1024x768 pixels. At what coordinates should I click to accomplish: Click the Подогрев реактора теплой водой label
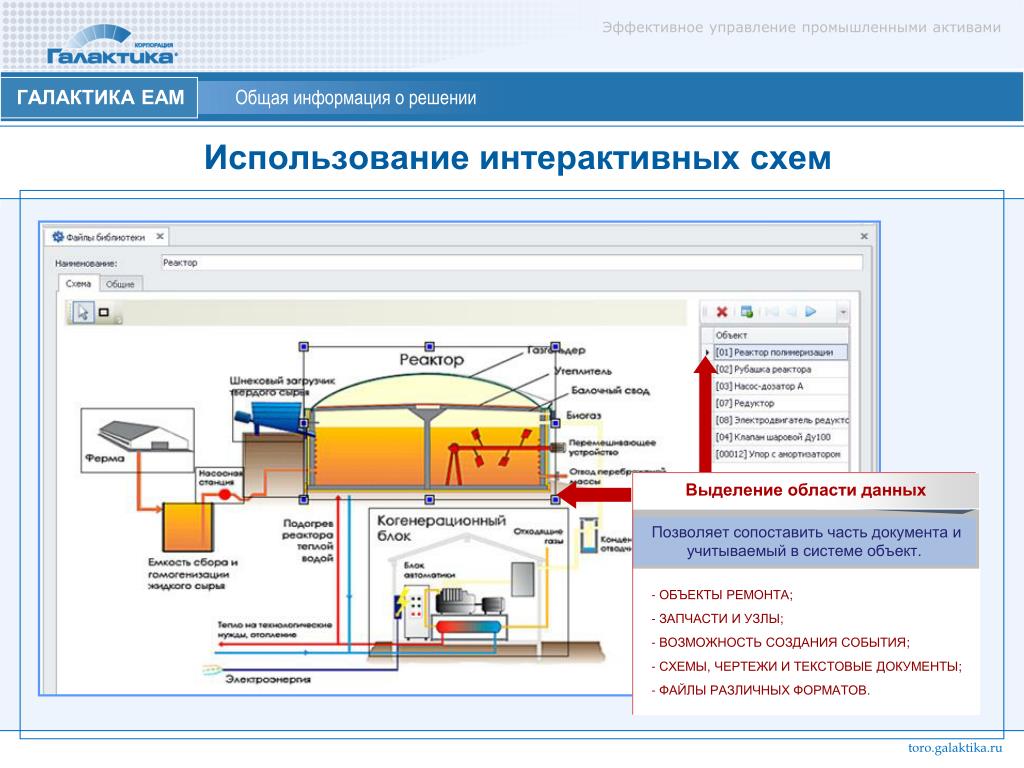[x=308, y=541]
